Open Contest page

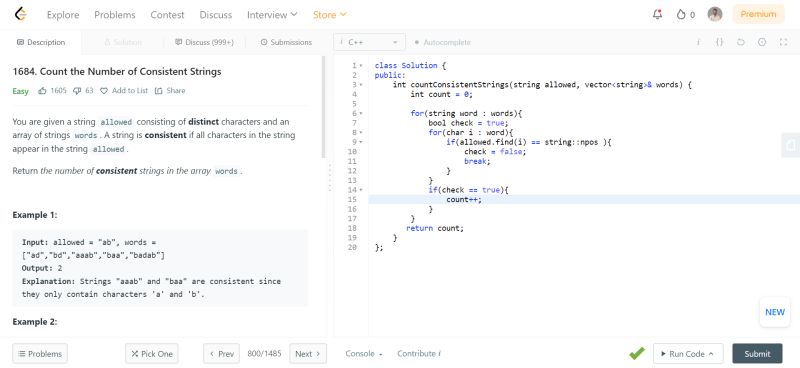click(x=167, y=15)
